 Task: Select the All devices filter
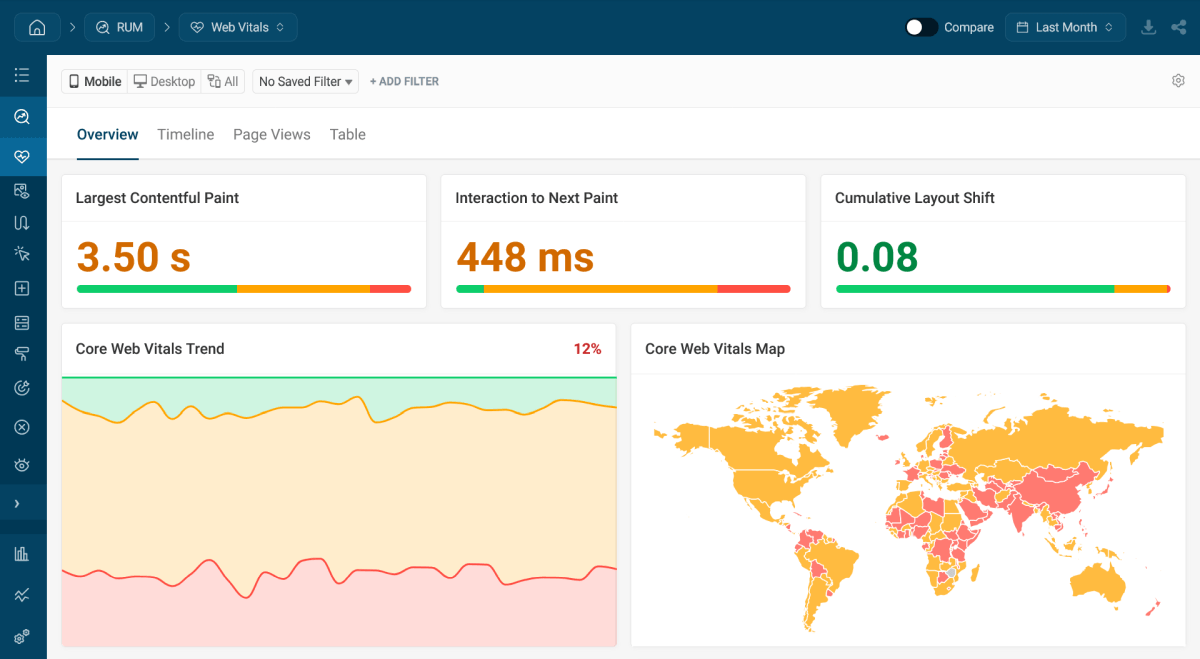[x=223, y=81]
